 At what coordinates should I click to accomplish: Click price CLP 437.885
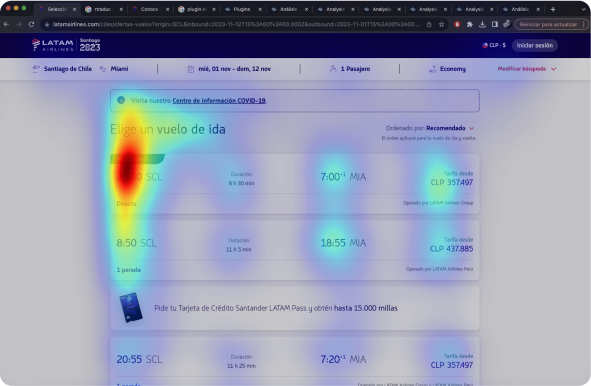coord(452,249)
